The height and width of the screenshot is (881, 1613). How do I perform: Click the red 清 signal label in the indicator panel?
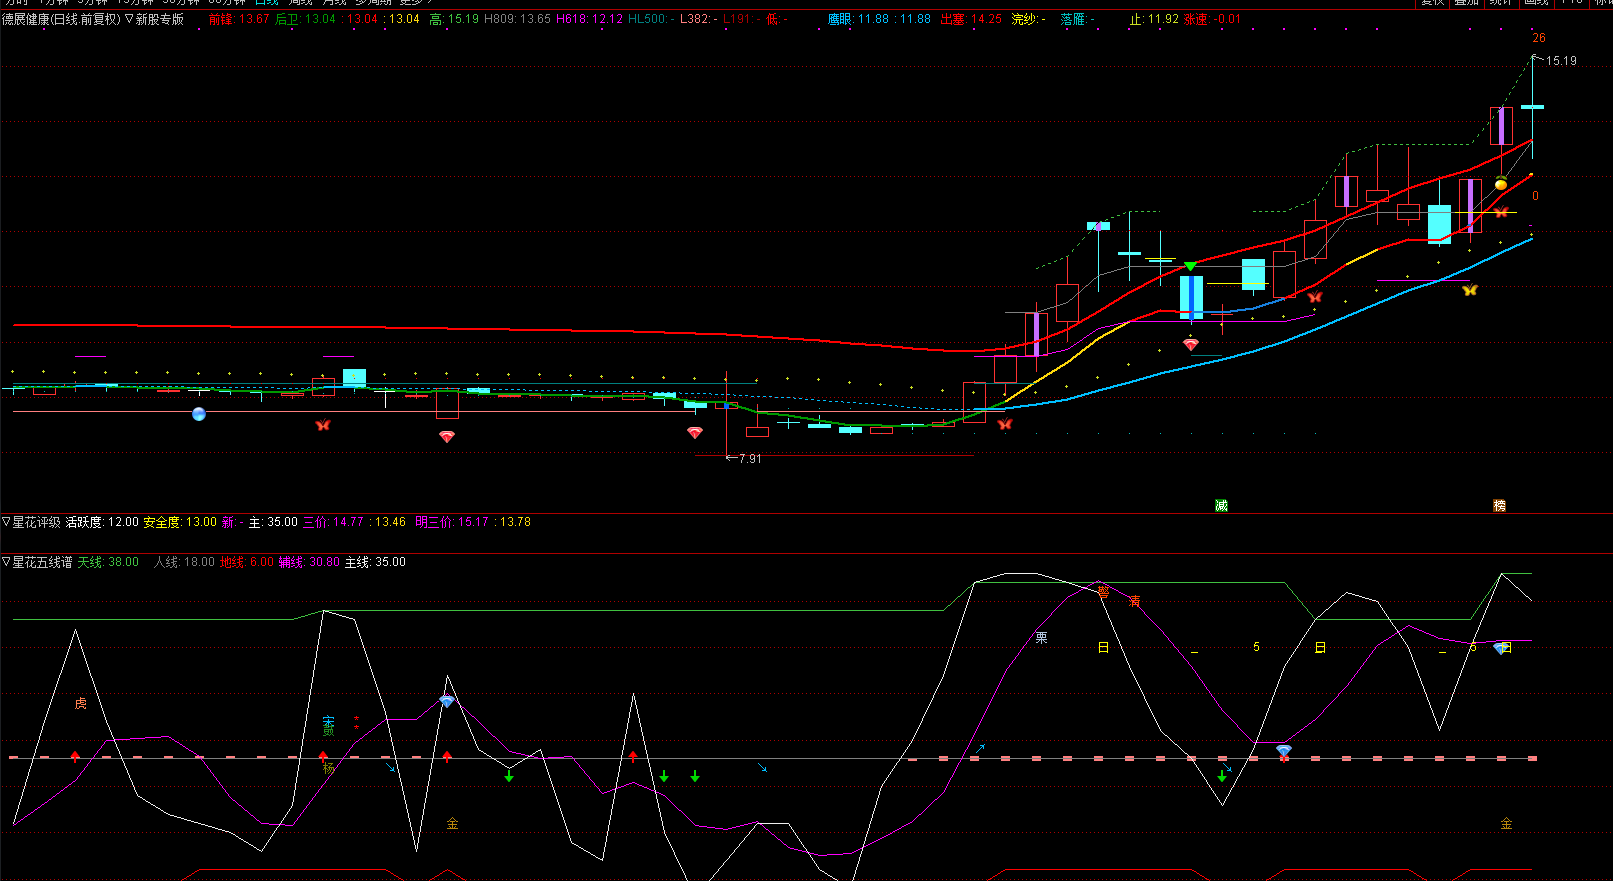1134,601
